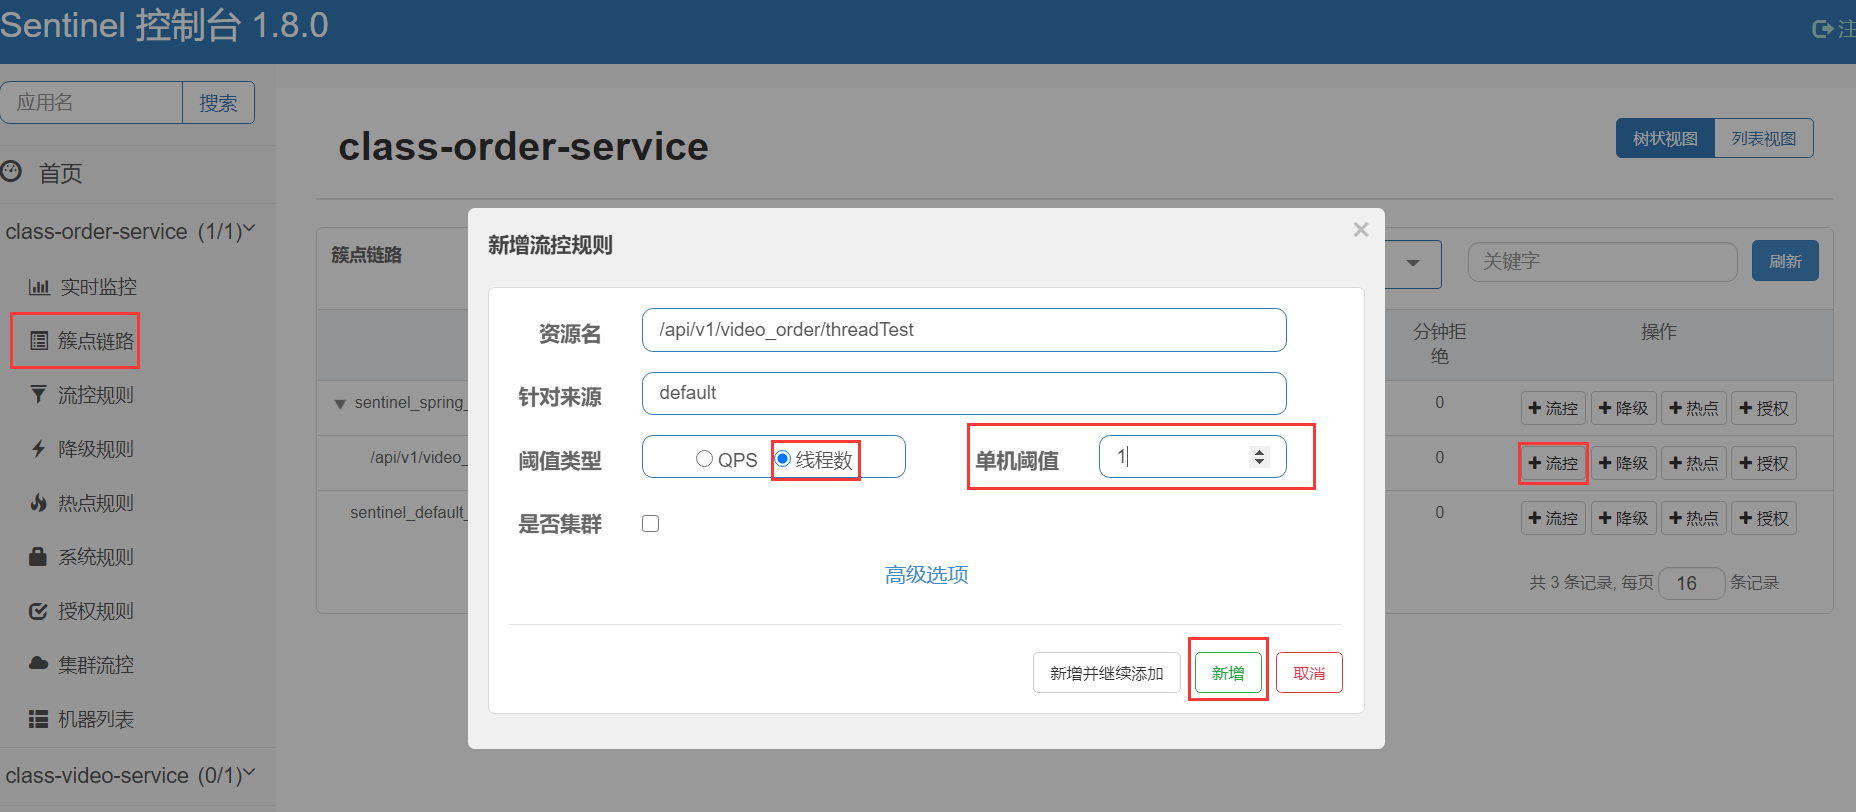Click the lightning icon beside 降级规则
The width and height of the screenshot is (1856, 812).
pos(38,449)
